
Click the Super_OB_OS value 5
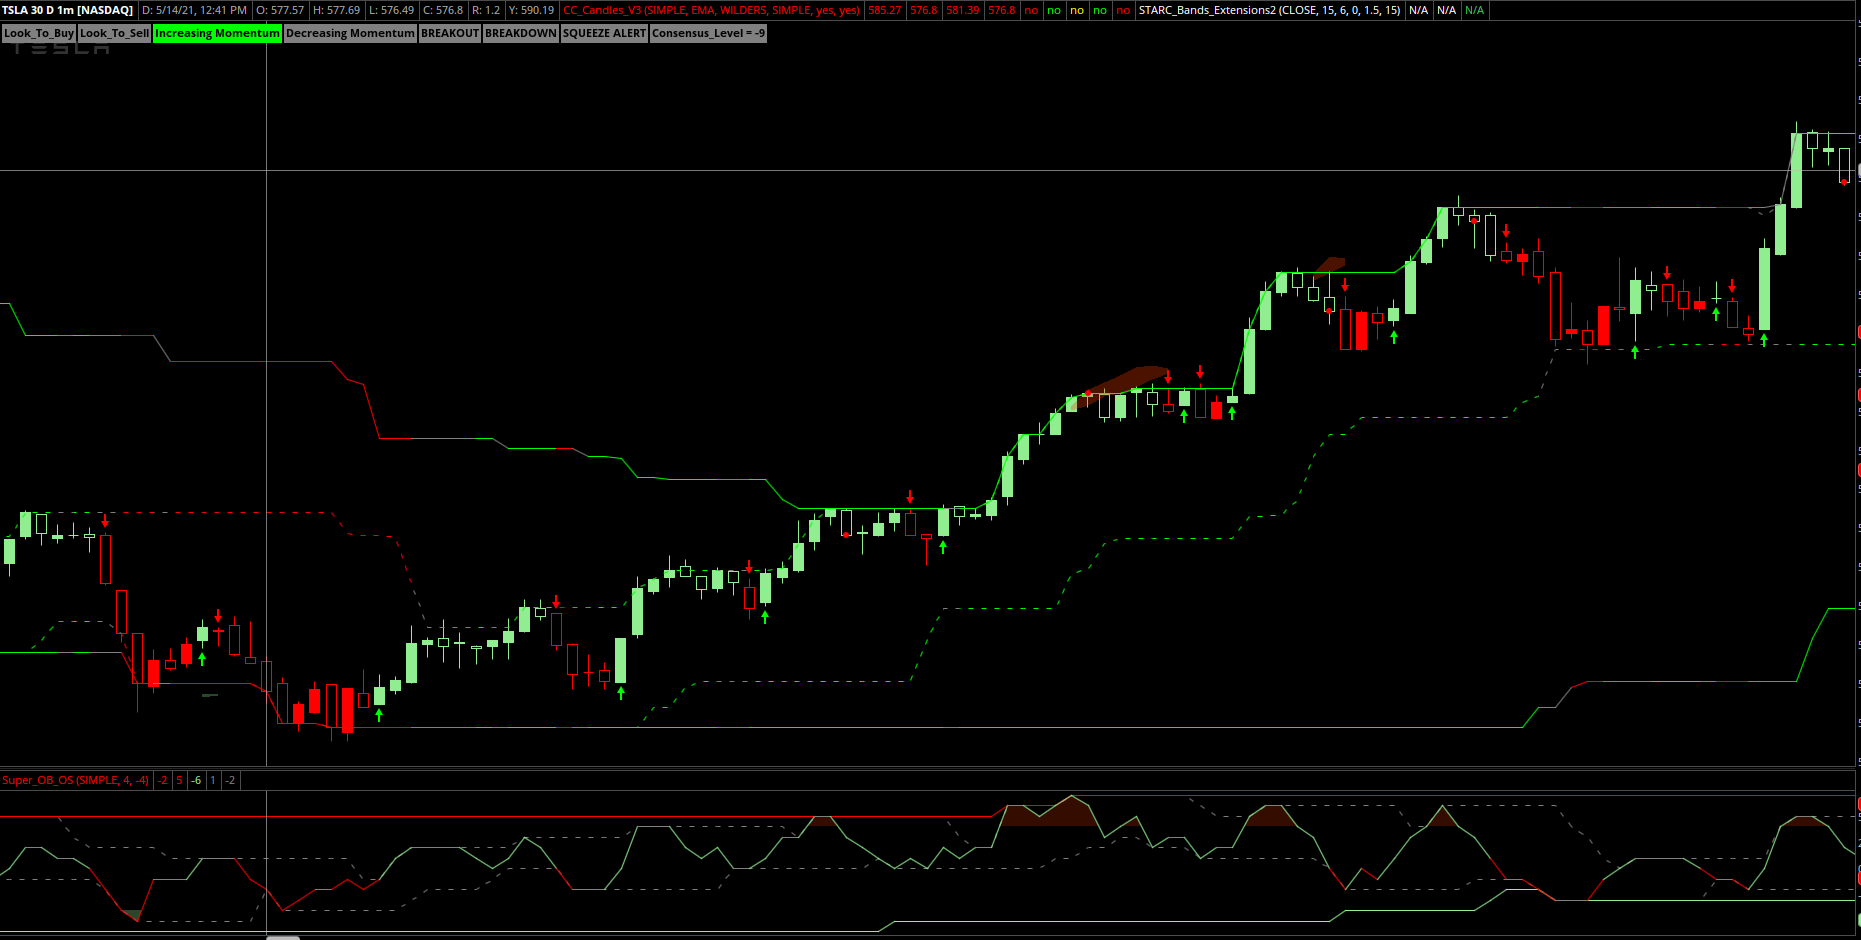(x=179, y=780)
